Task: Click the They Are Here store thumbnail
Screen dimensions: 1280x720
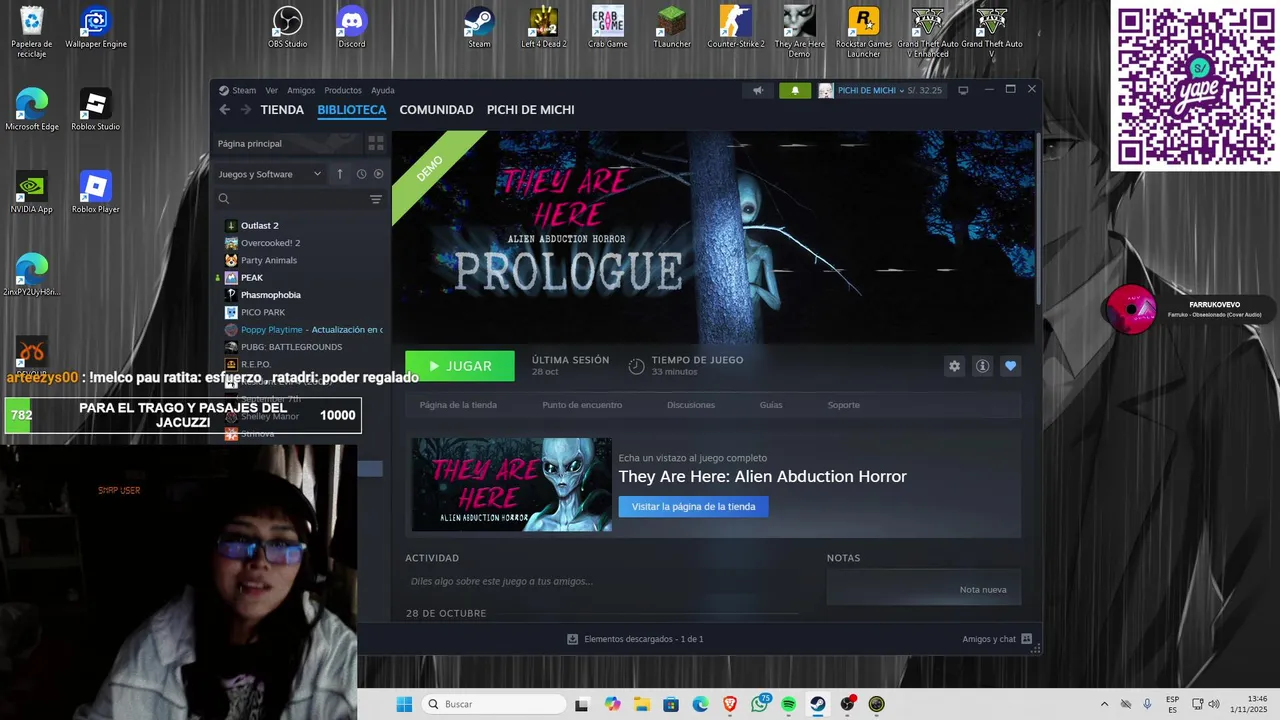Action: click(511, 484)
